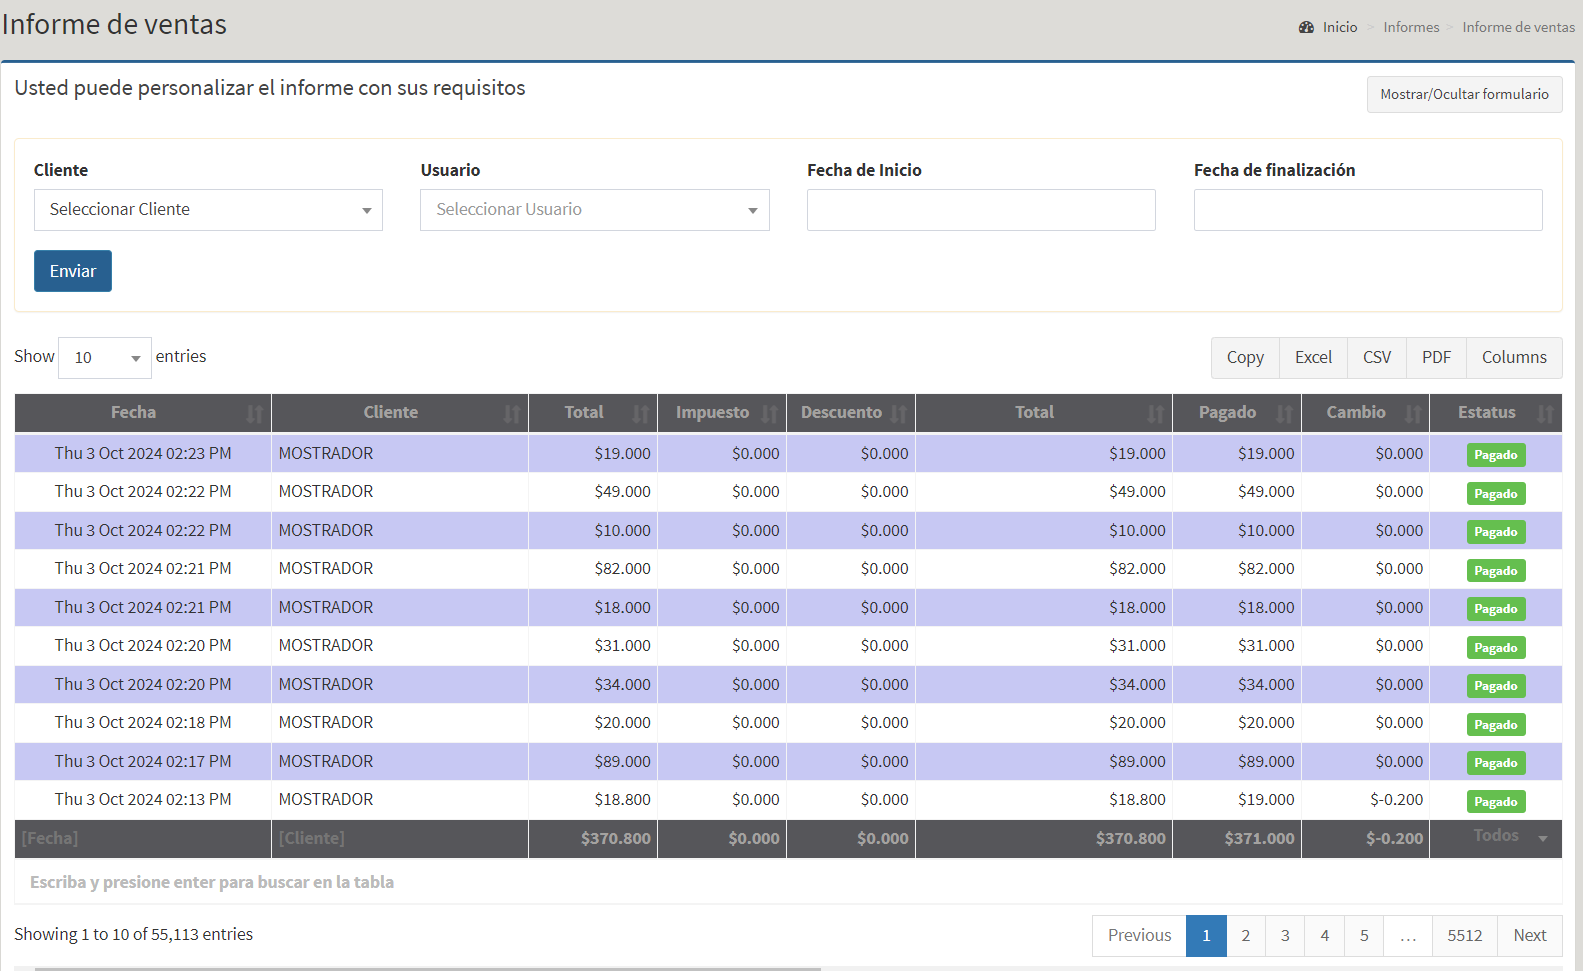
Task: Go to the Informes breadcrumb link
Action: tap(1411, 27)
